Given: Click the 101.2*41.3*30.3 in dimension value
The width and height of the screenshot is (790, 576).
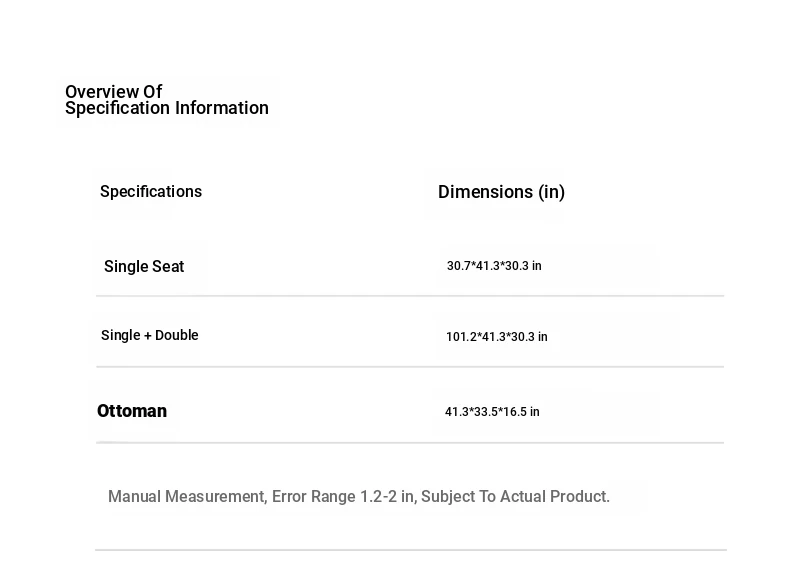Looking at the screenshot, I should pyautogui.click(x=497, y=337).
